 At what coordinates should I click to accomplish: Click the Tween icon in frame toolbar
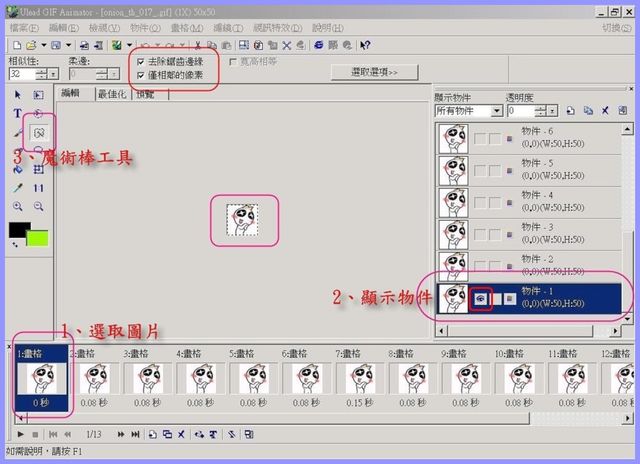pos(199,435)
